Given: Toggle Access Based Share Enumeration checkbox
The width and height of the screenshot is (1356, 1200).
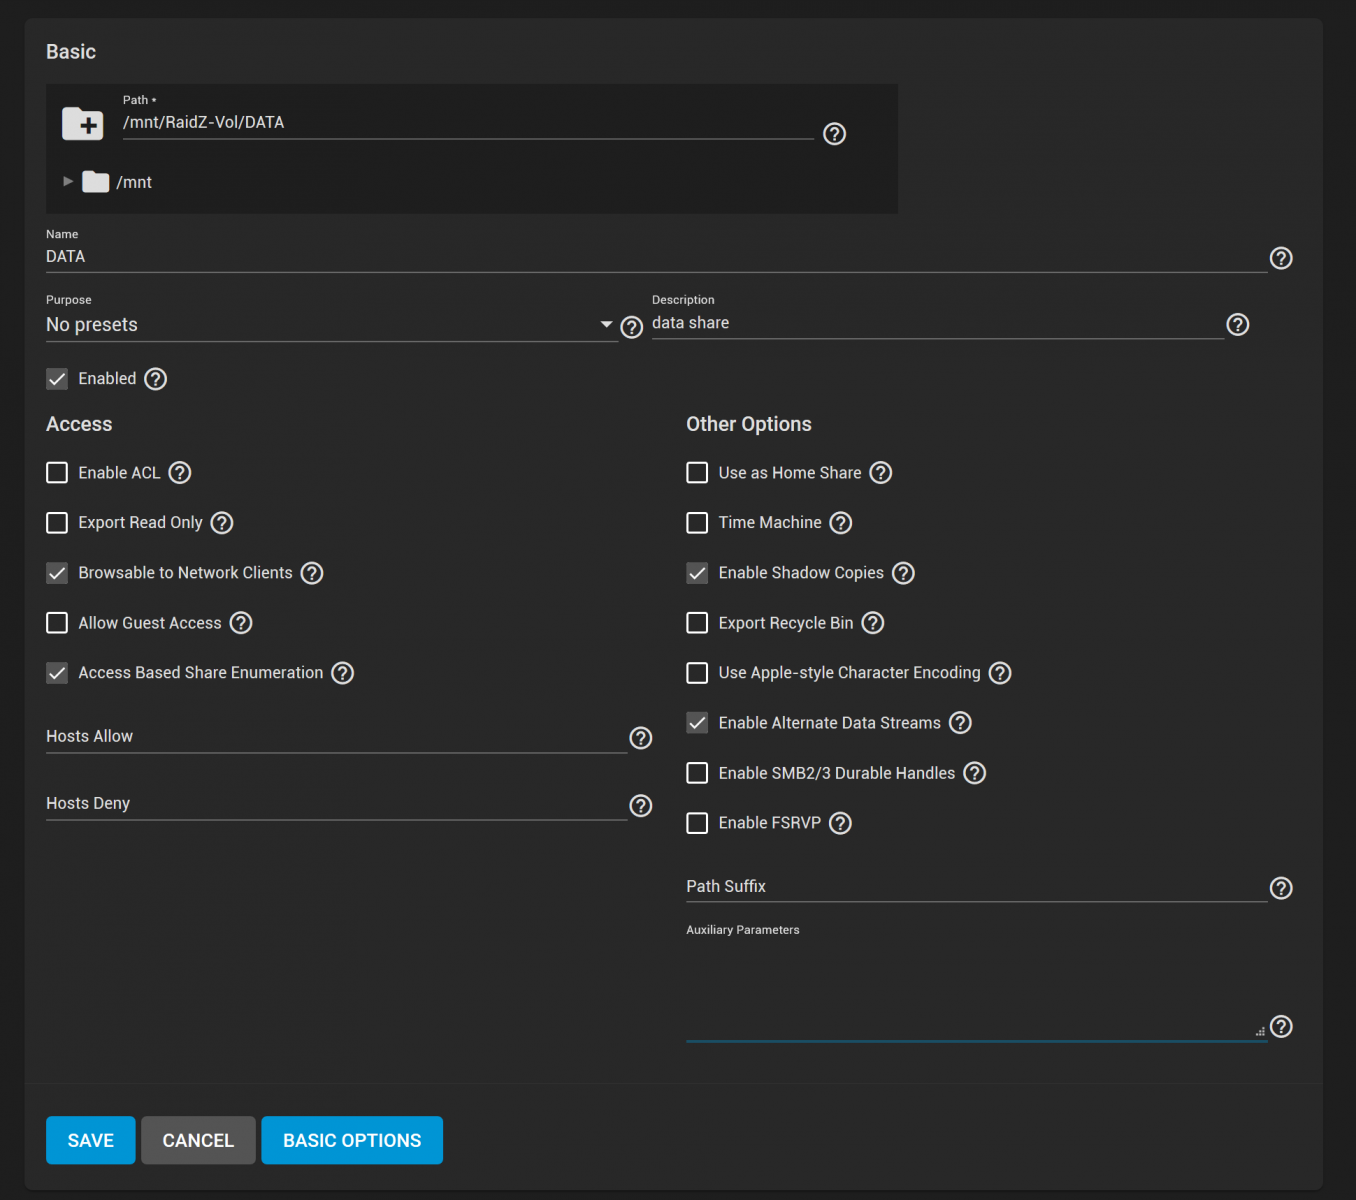Looking at the screenshot, I should point(57,673).
